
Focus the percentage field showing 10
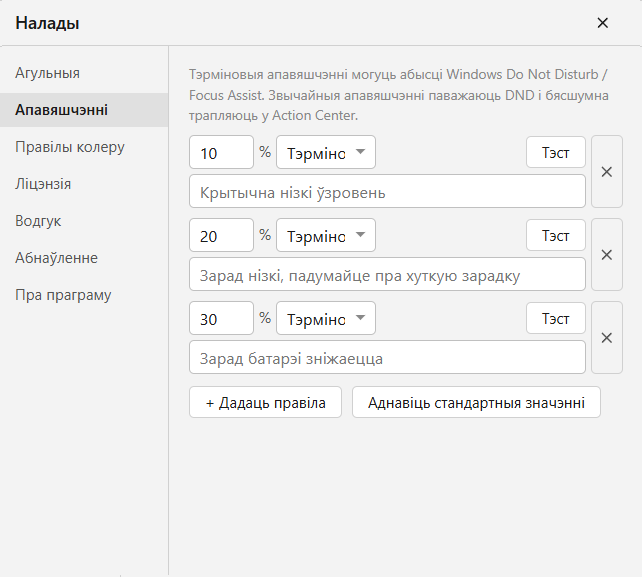pyautogui.click(x=222, y=152)
